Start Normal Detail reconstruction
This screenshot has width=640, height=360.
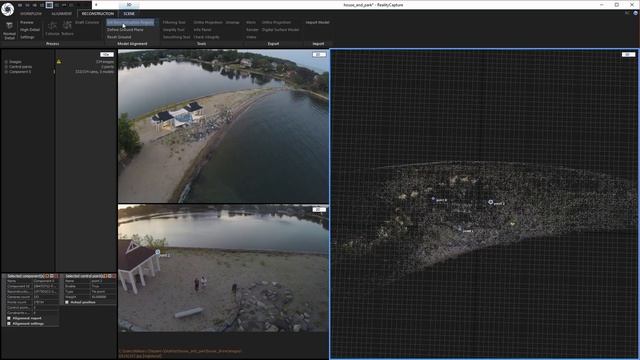point(9,31)
